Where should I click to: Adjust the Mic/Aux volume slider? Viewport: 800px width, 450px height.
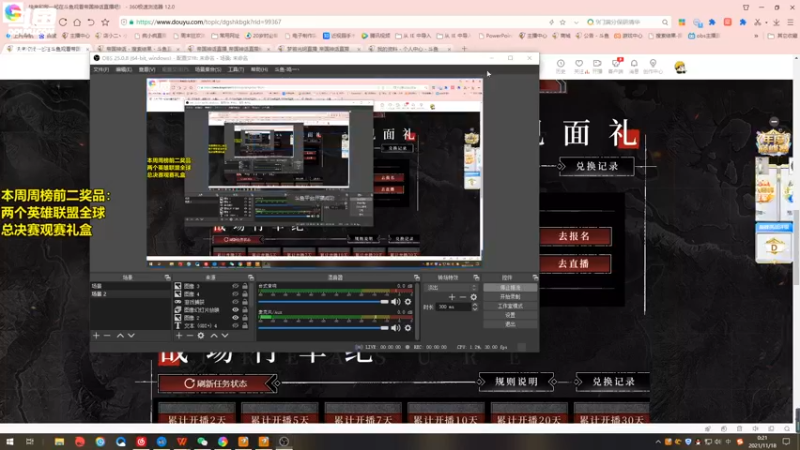point(323,328)
